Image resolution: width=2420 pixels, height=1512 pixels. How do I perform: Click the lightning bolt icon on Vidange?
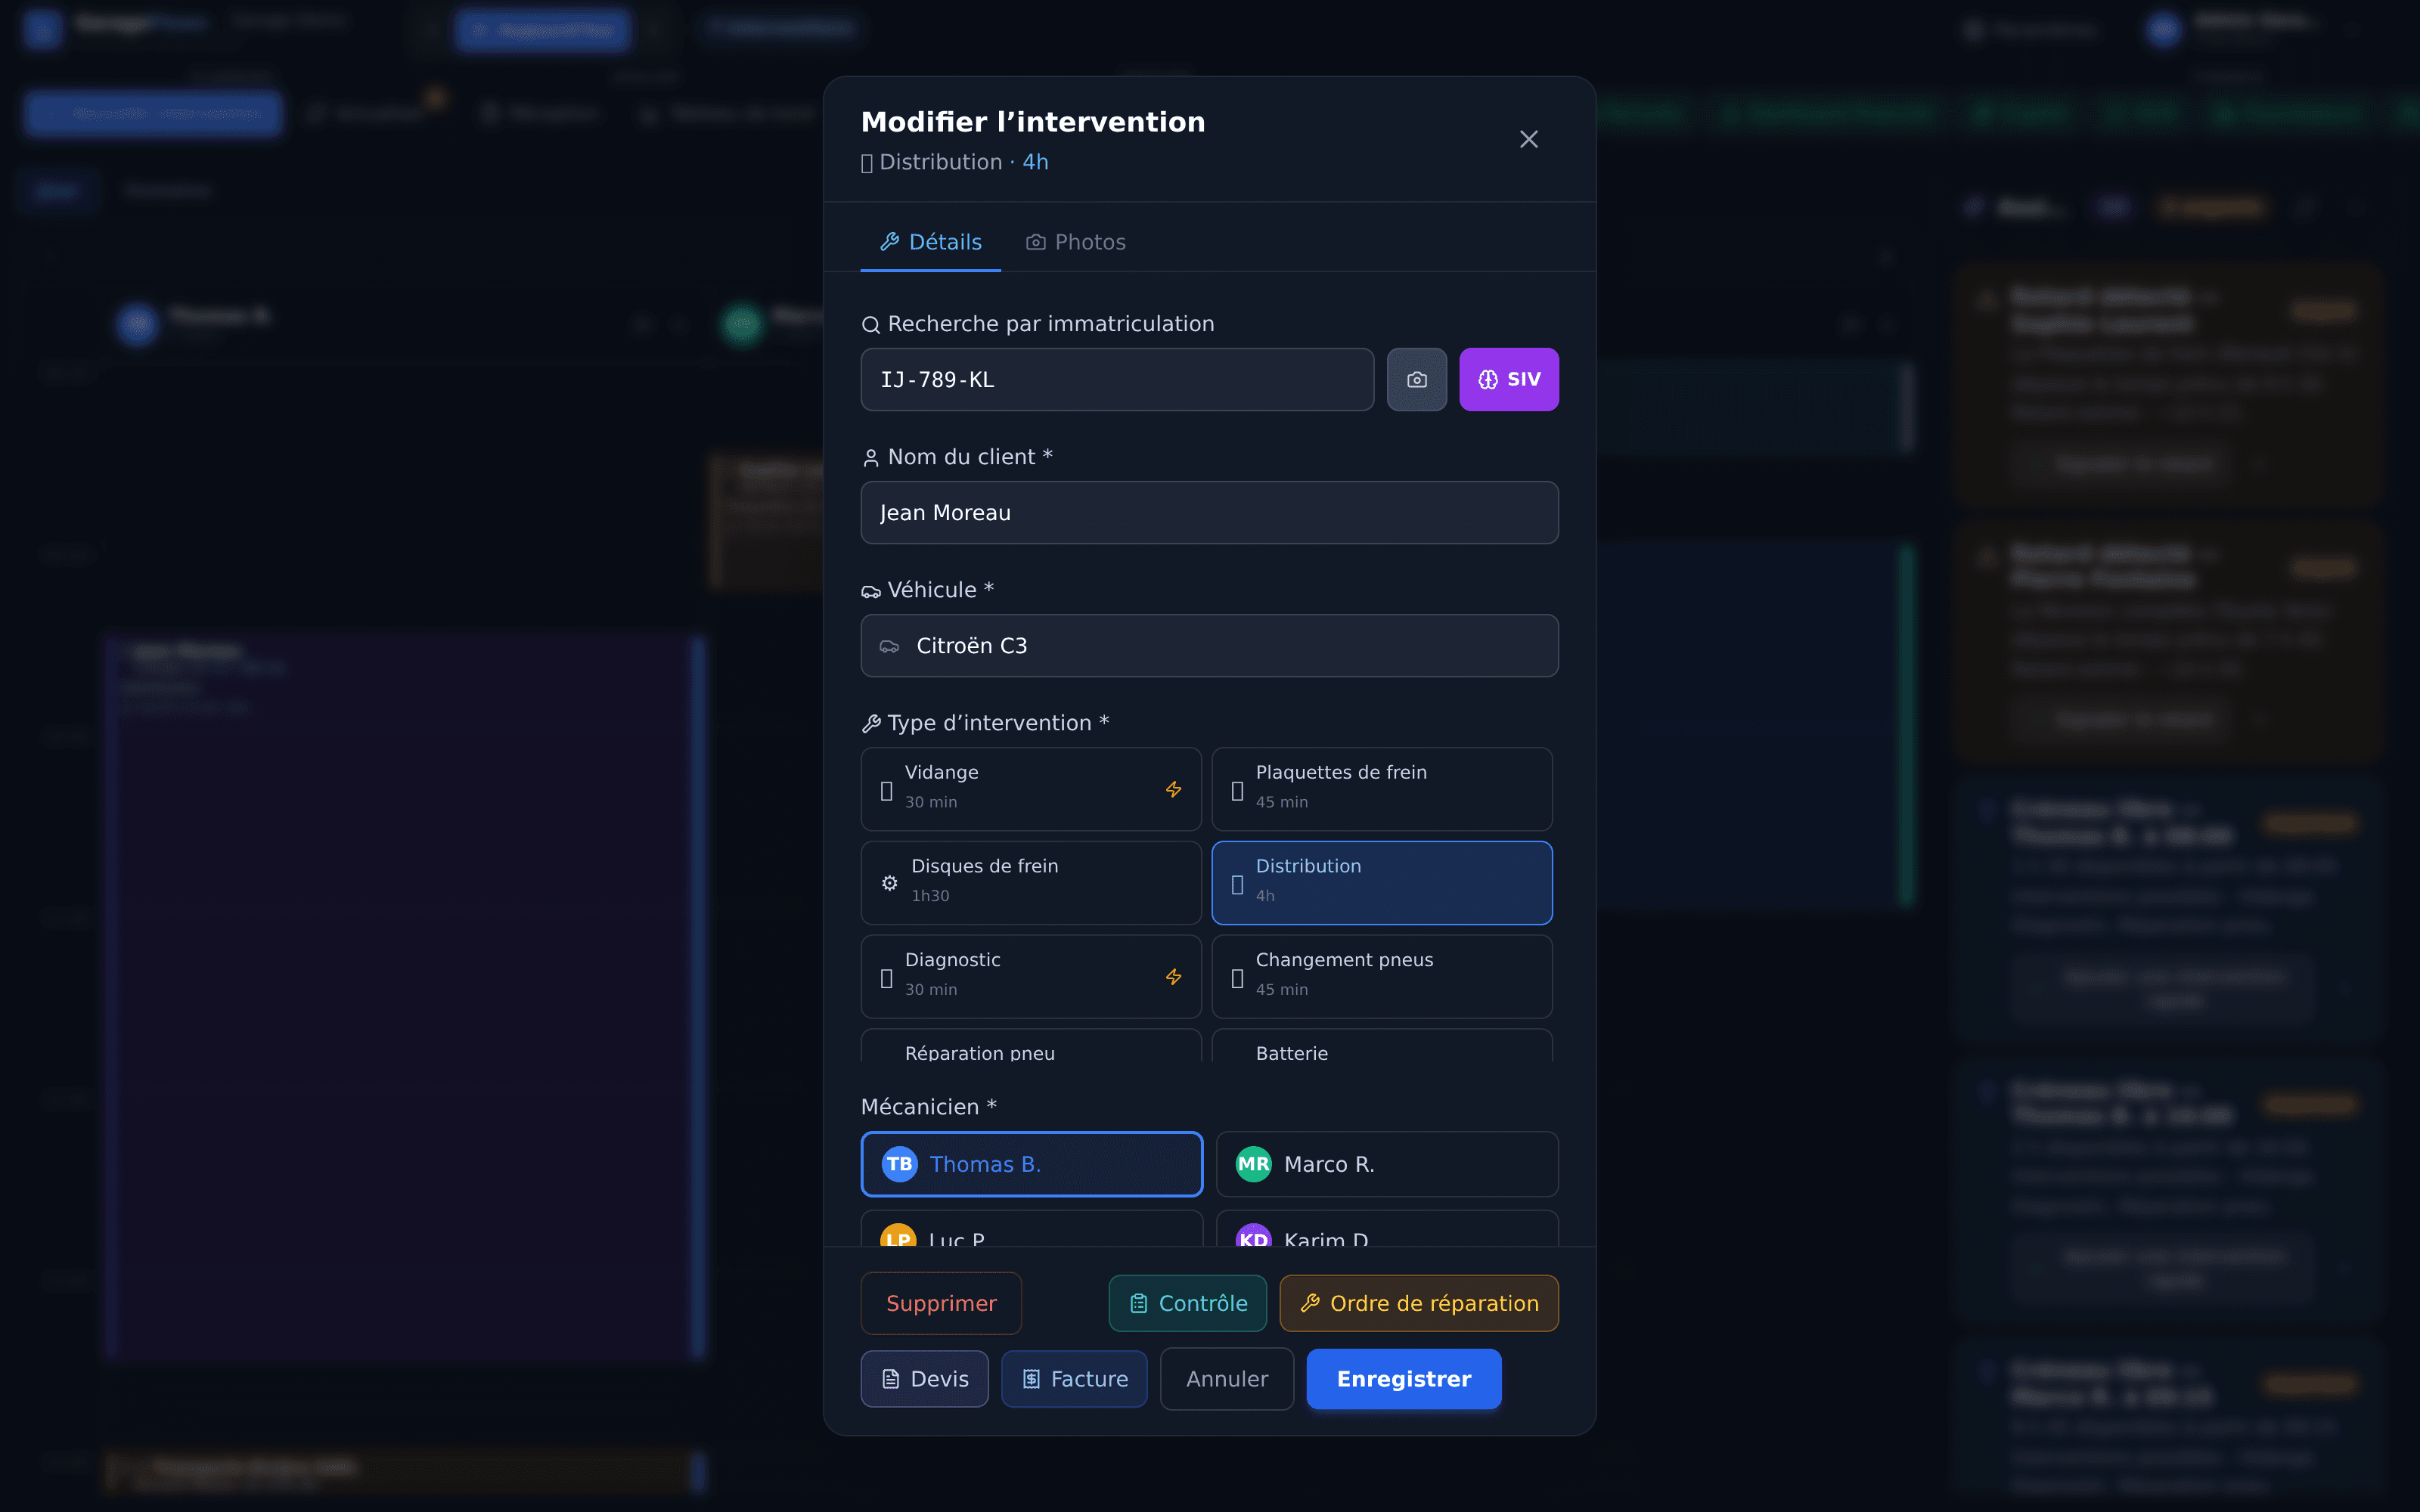click(x=1173, y=789)
